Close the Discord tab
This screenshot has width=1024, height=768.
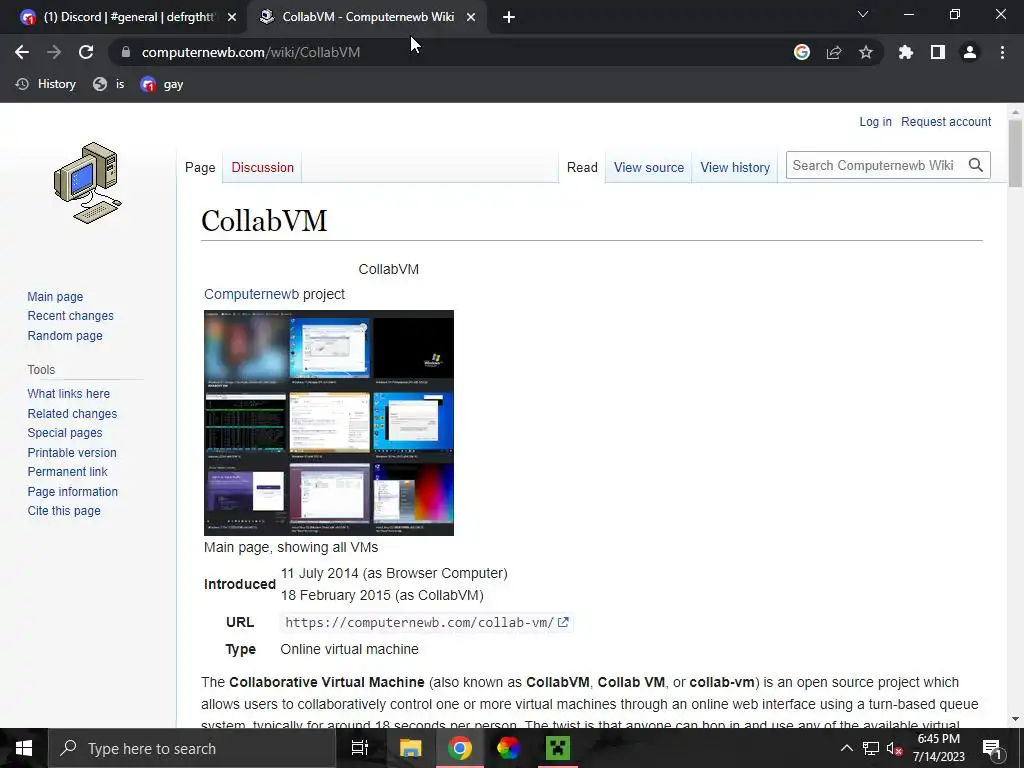click(232, 17)
